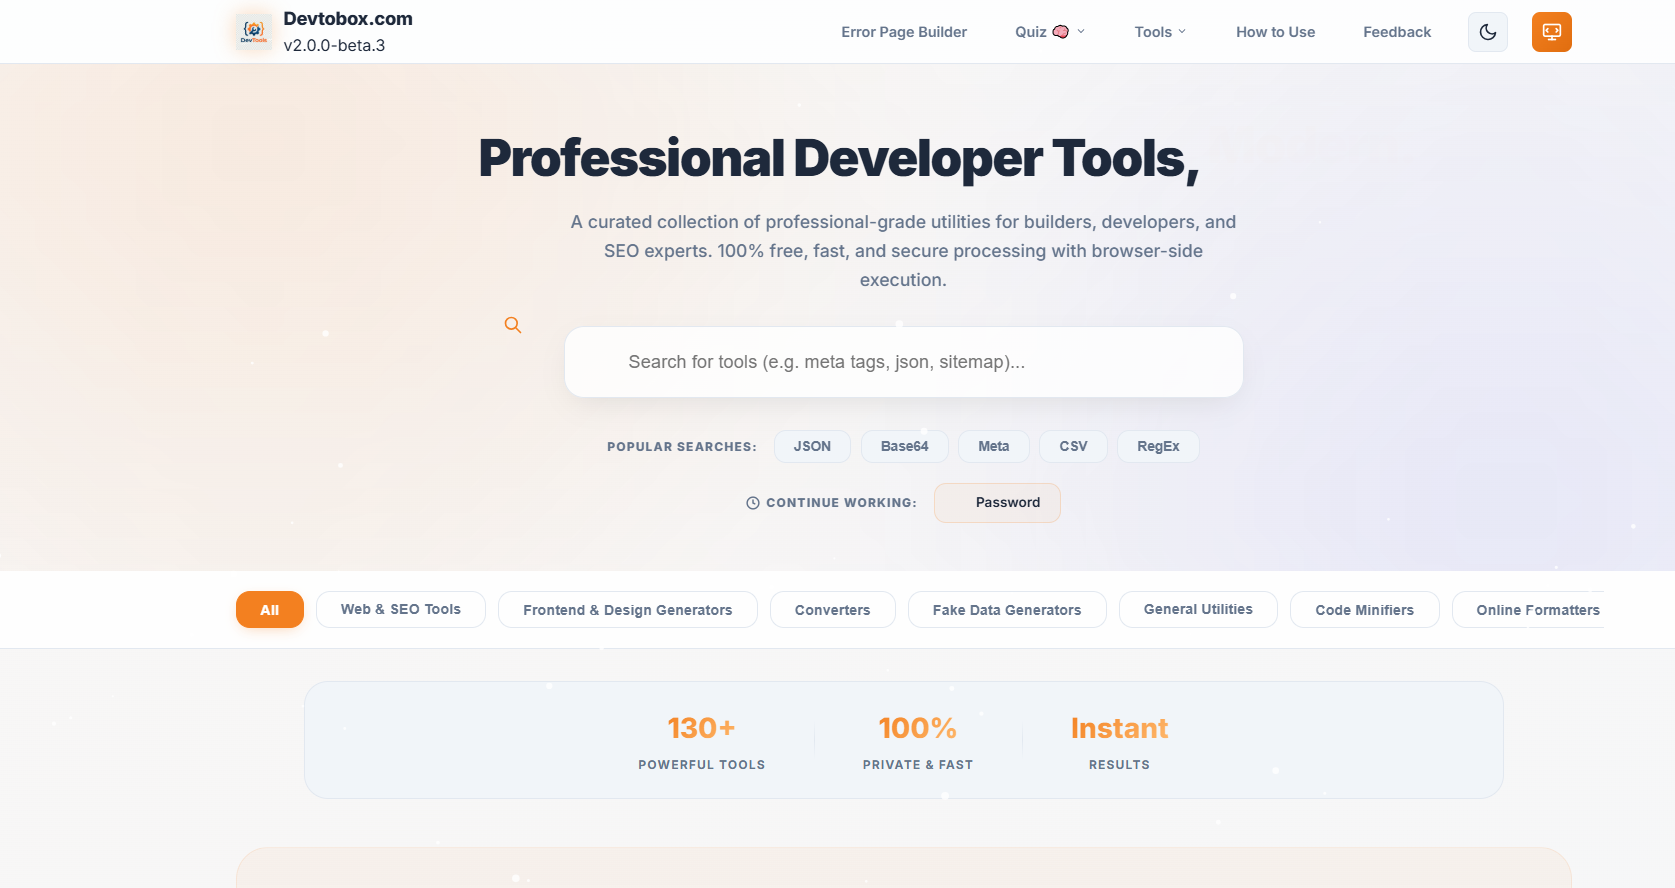Select the JSON popular search chip
The image size is (1675, 888).
(x=812, y=446)
